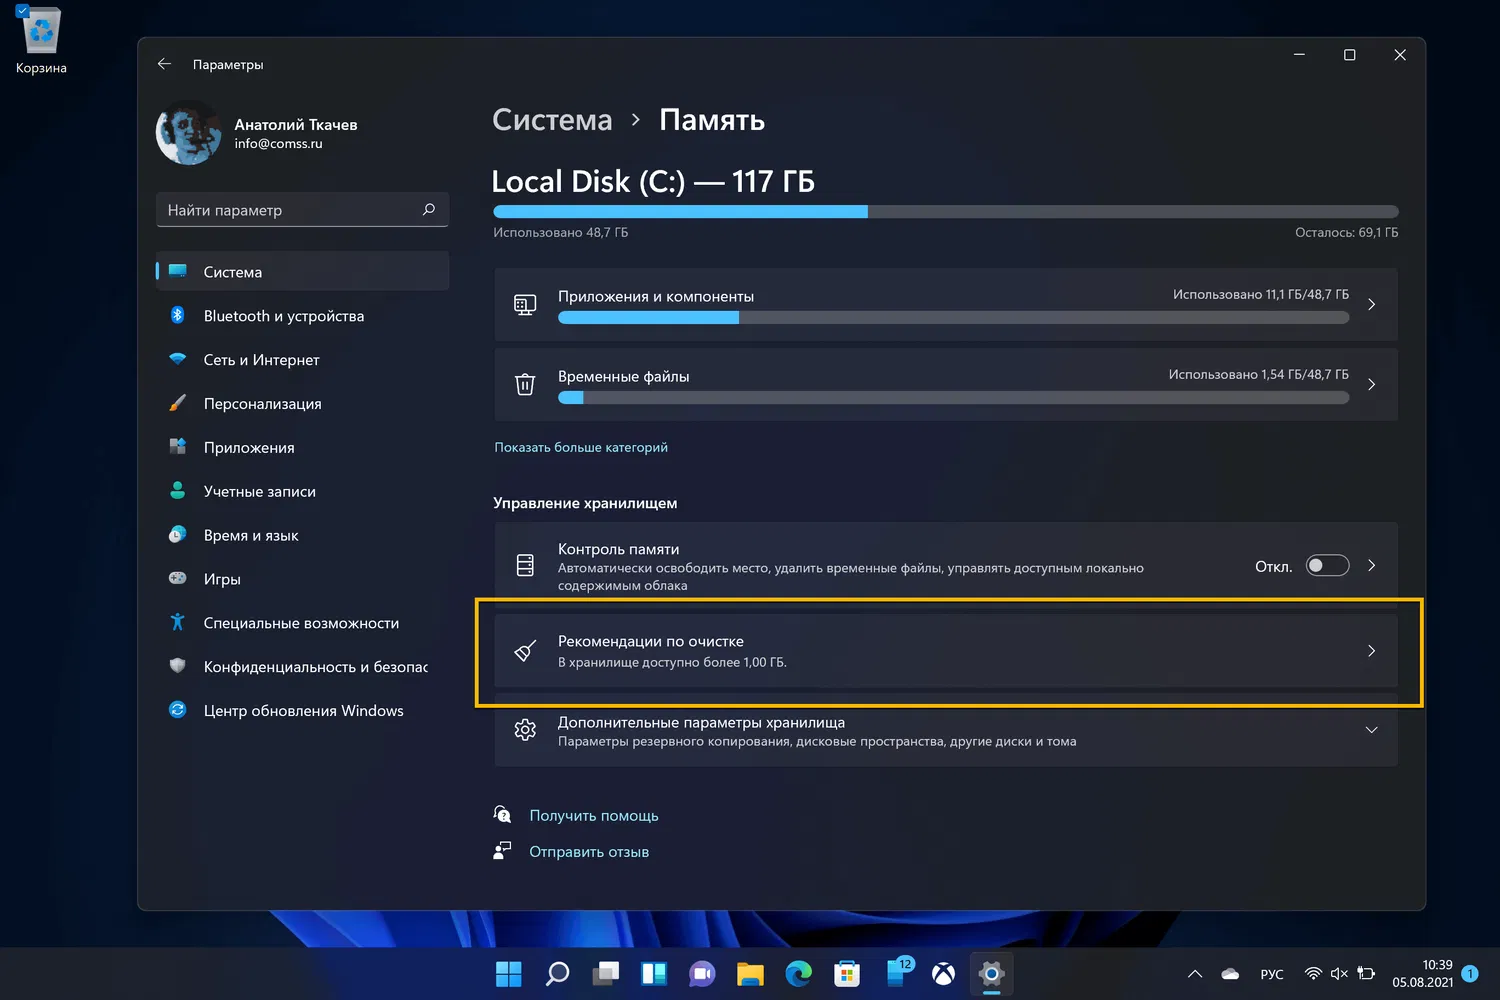Image resolution: width=1500 pixels, height=1000 pixels.
Task: Enable the Контроль памяти toggle
Action: click(1328, 566)
